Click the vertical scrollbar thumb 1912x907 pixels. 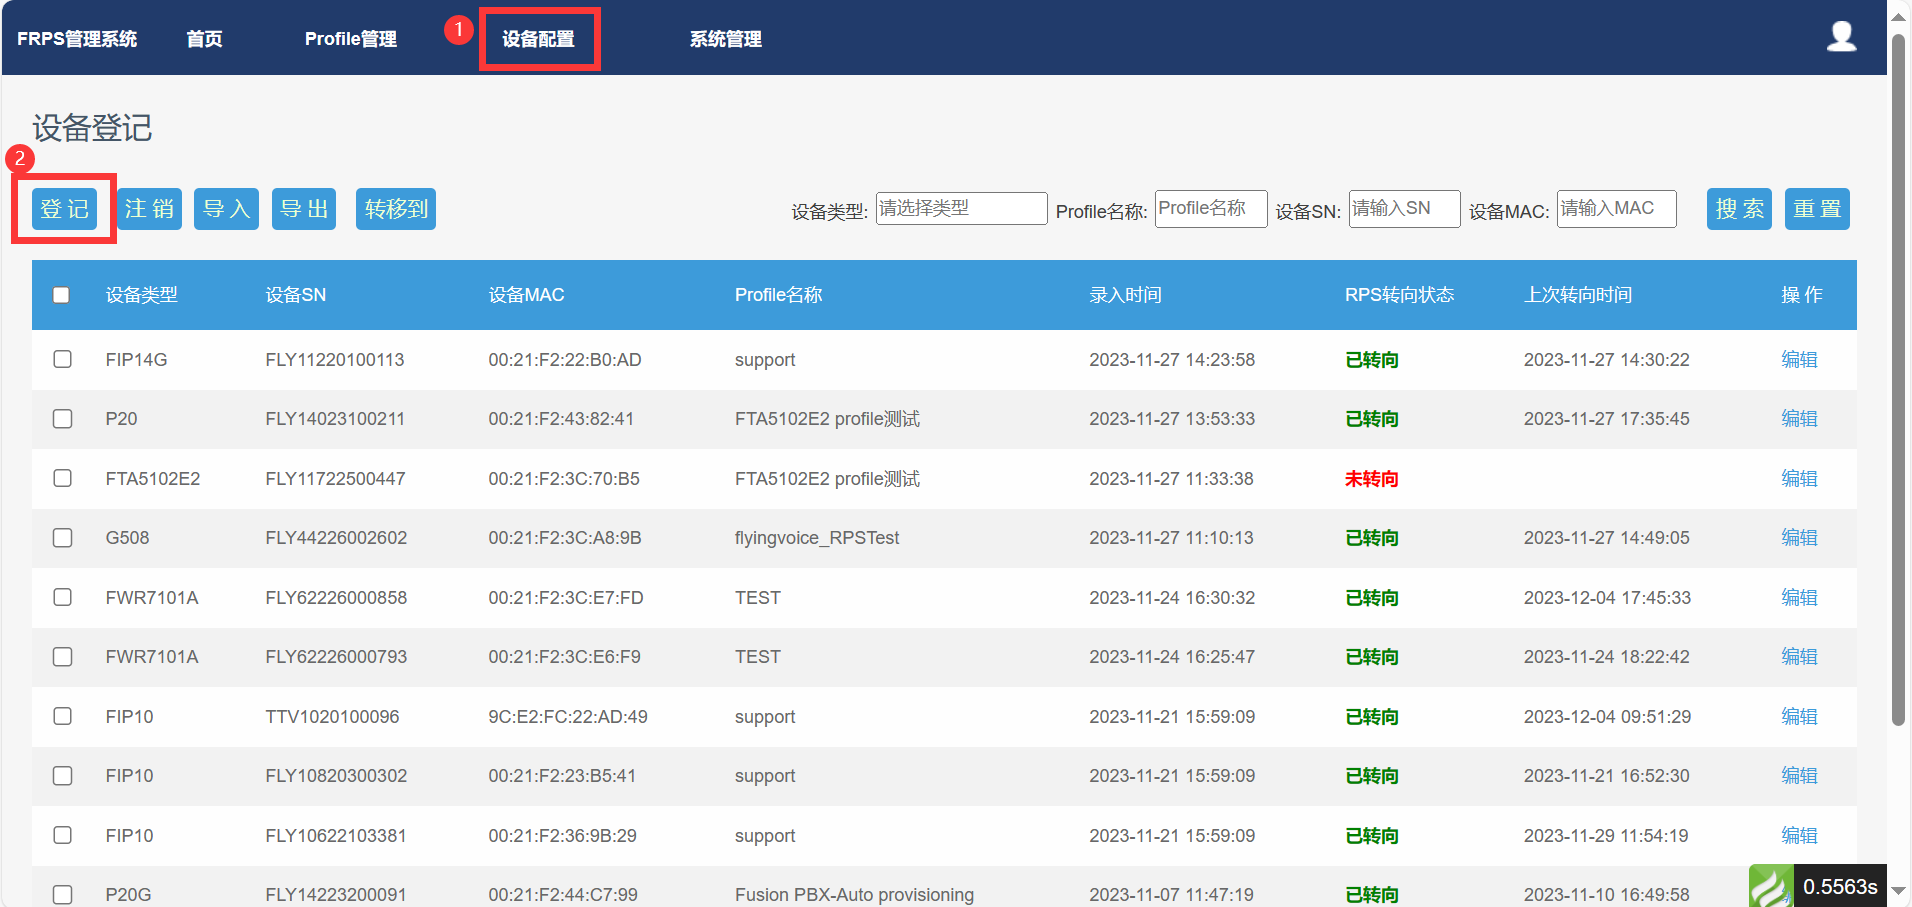click(x=1898, y=380)
